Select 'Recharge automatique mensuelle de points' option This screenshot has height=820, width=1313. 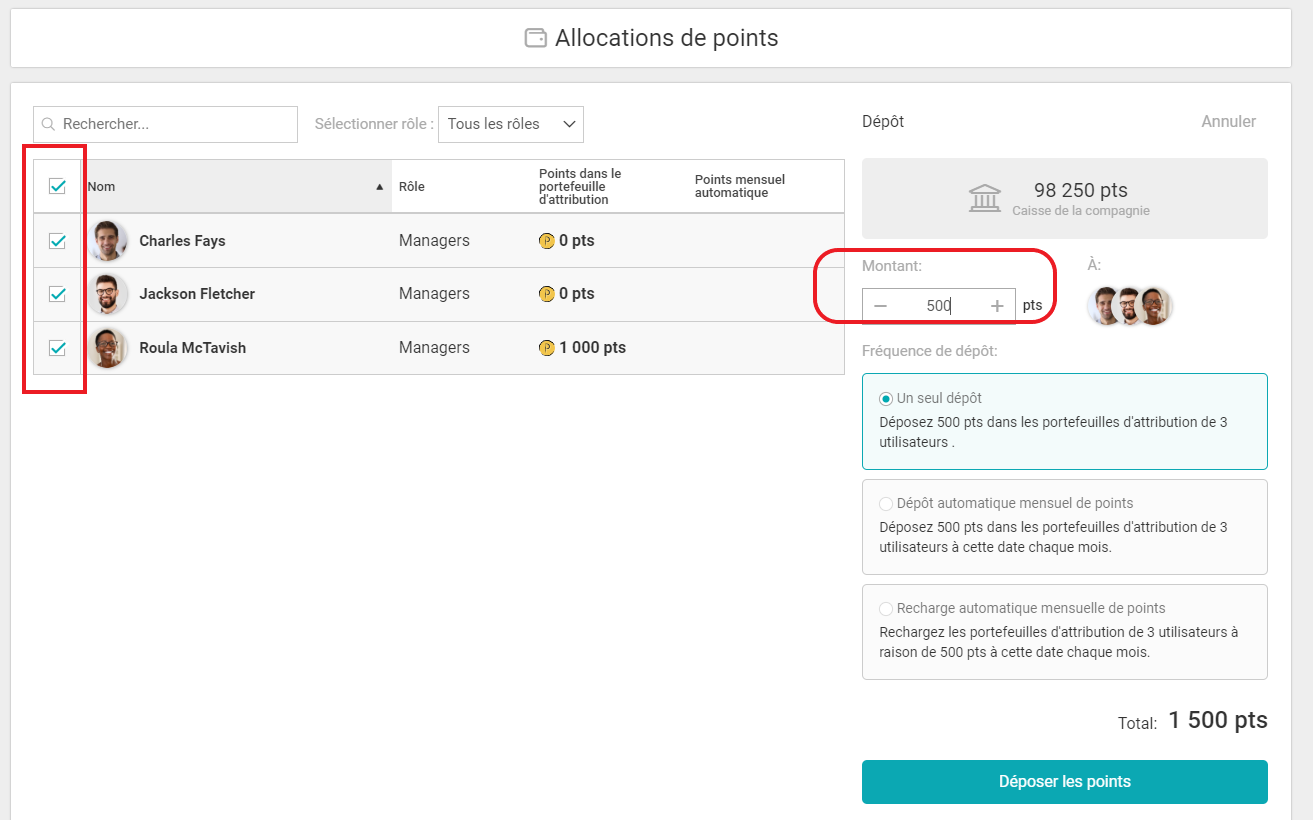(x=886, y=609)
